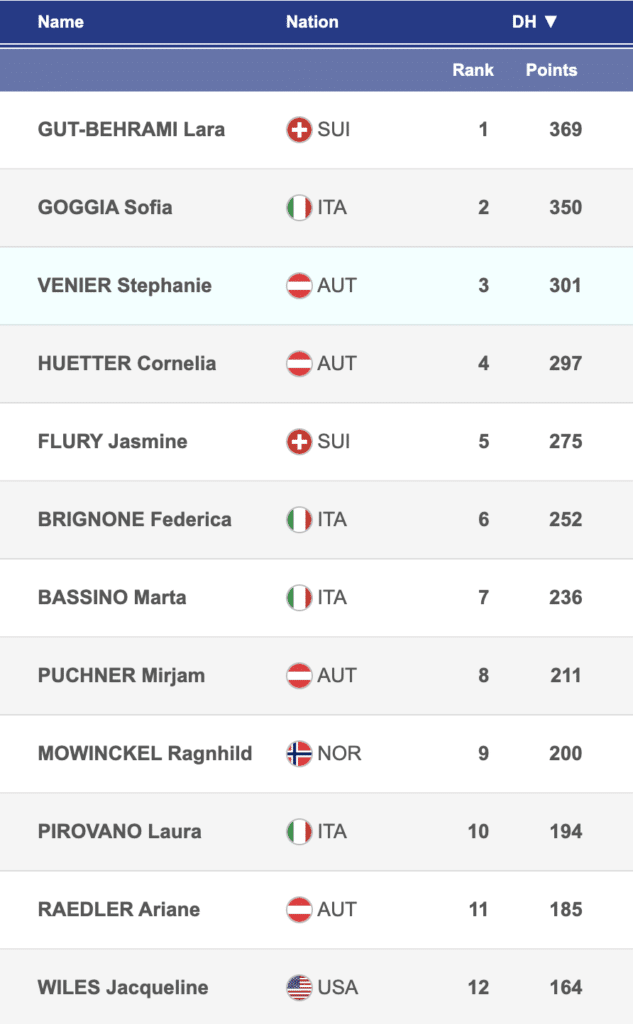Click the highlighted VENIER Stephanie row name
633x1024 pixels.
coord(125,286)
